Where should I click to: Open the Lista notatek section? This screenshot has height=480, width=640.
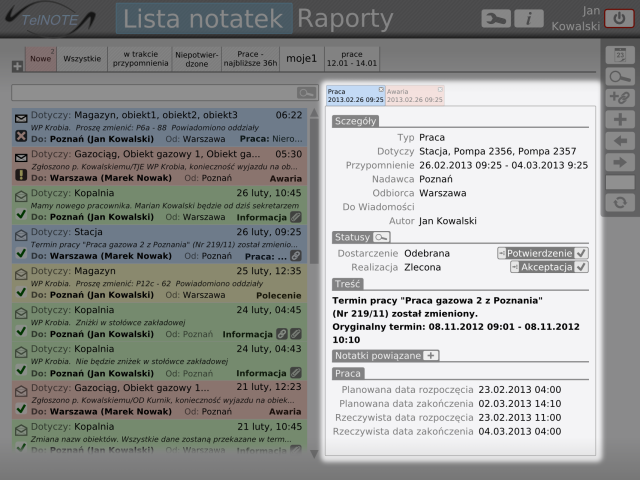(204, 19)
